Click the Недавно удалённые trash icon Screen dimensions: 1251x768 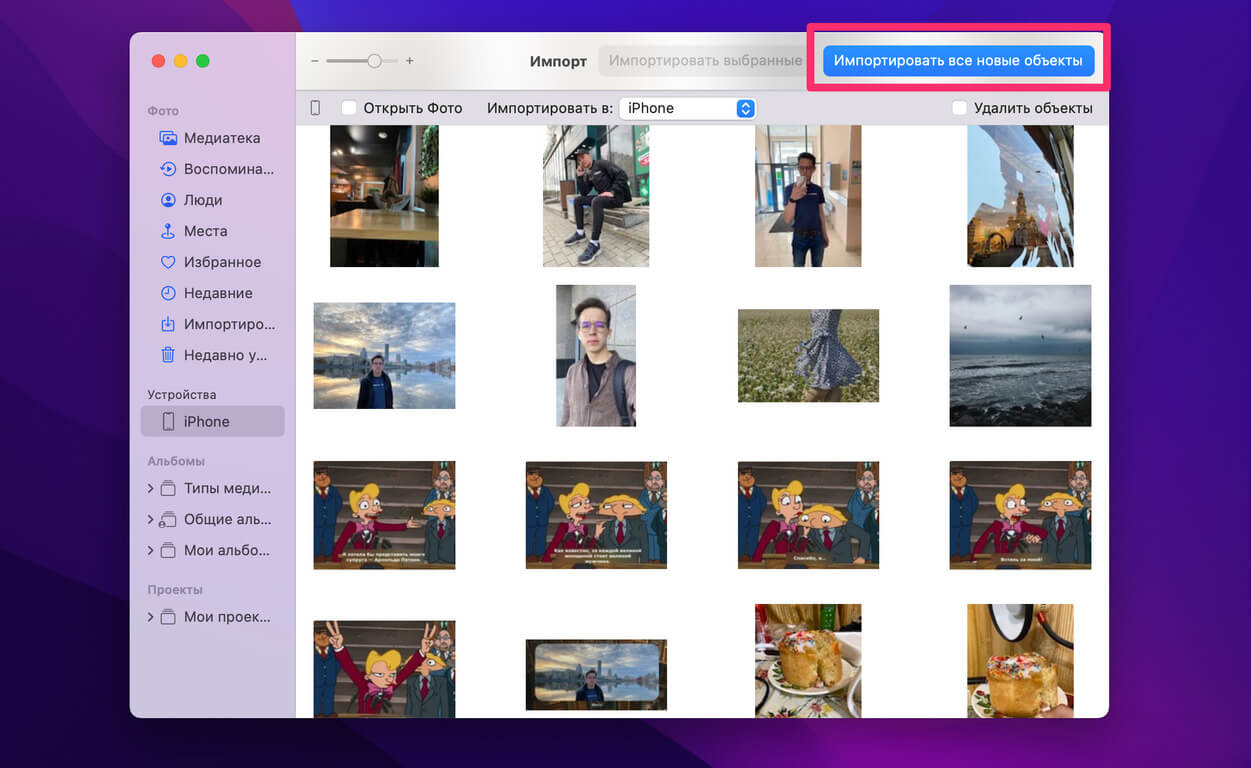[x=168, y=355]
